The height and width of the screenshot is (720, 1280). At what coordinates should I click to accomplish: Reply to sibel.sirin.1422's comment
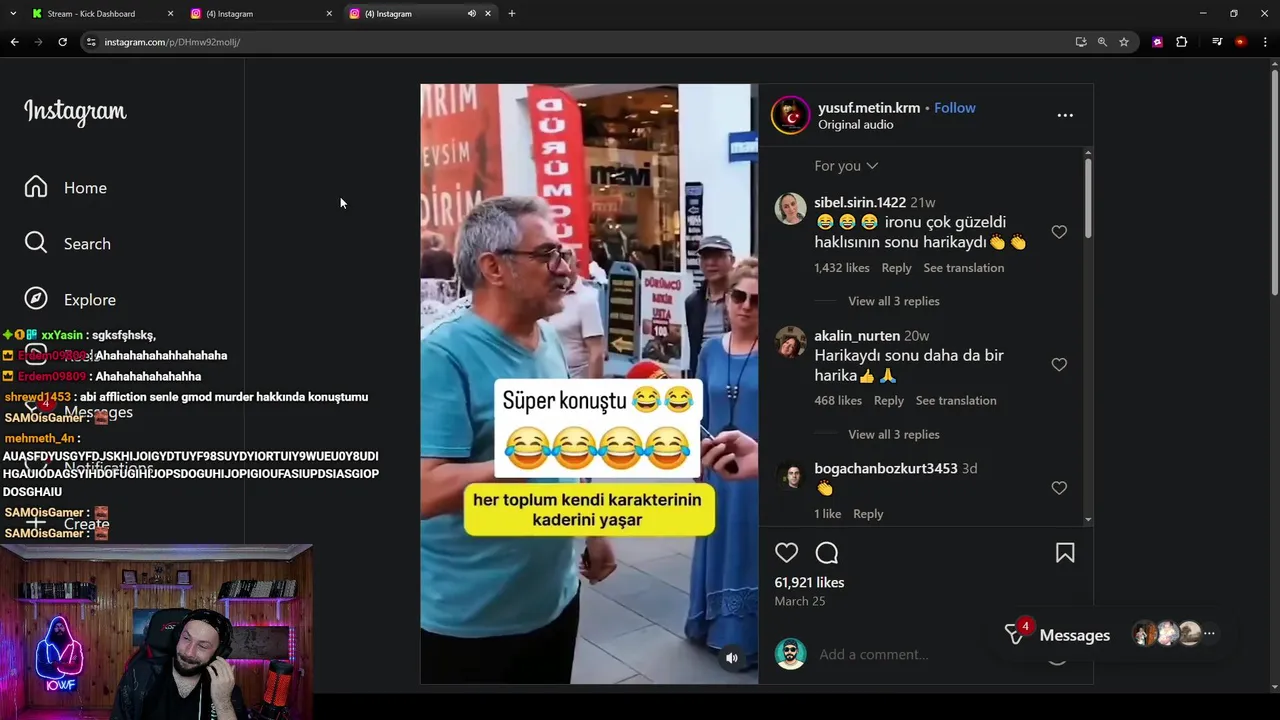(x=896, y=268)
